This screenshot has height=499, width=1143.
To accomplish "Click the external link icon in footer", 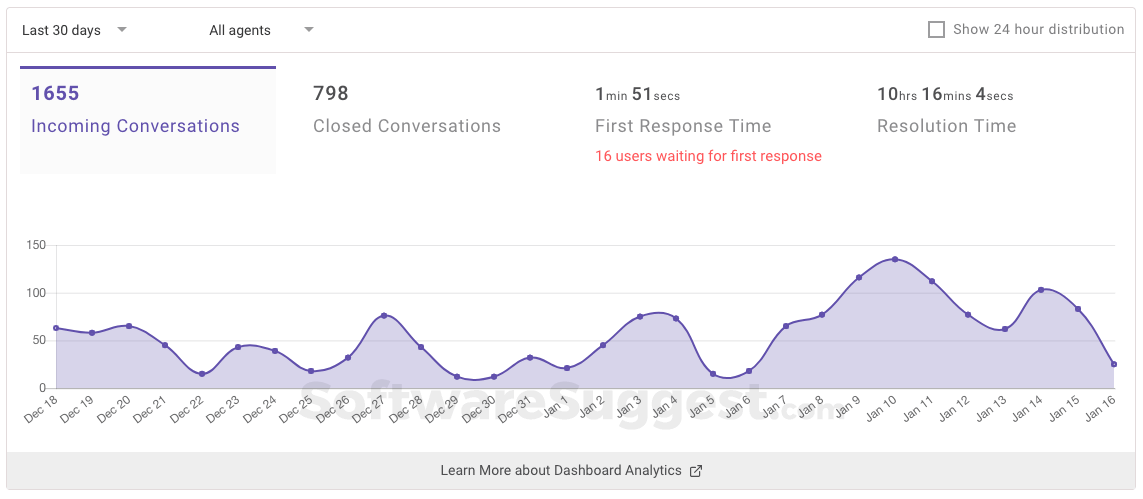I will (696, 470).
